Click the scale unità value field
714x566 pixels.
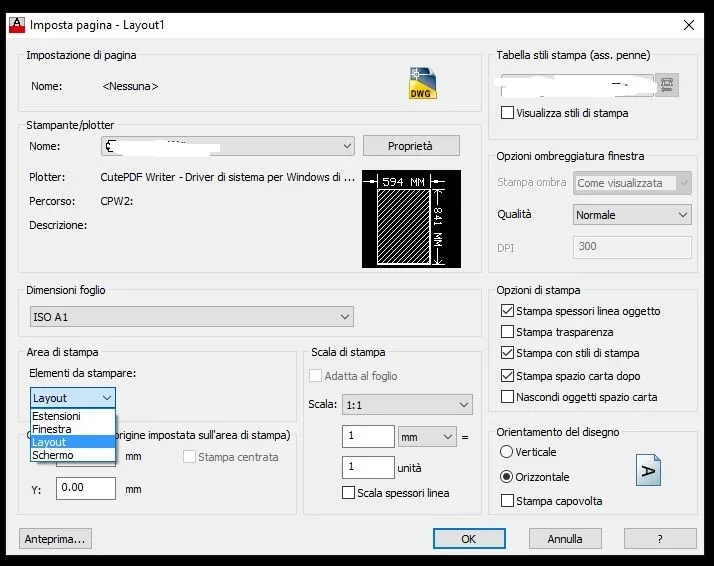click(x=368, y=467)
